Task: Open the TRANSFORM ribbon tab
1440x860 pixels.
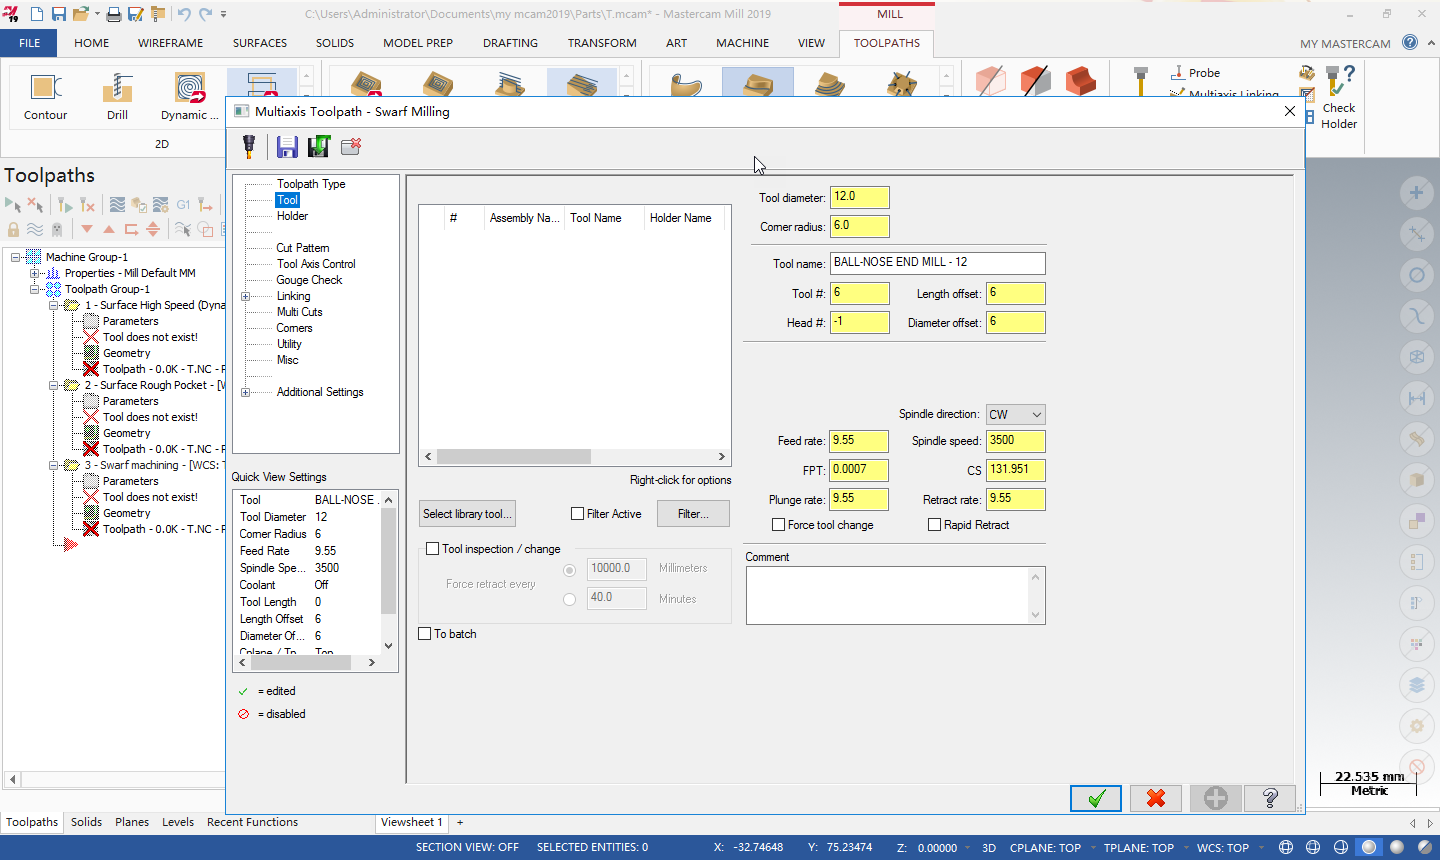Action: (602, 43)
